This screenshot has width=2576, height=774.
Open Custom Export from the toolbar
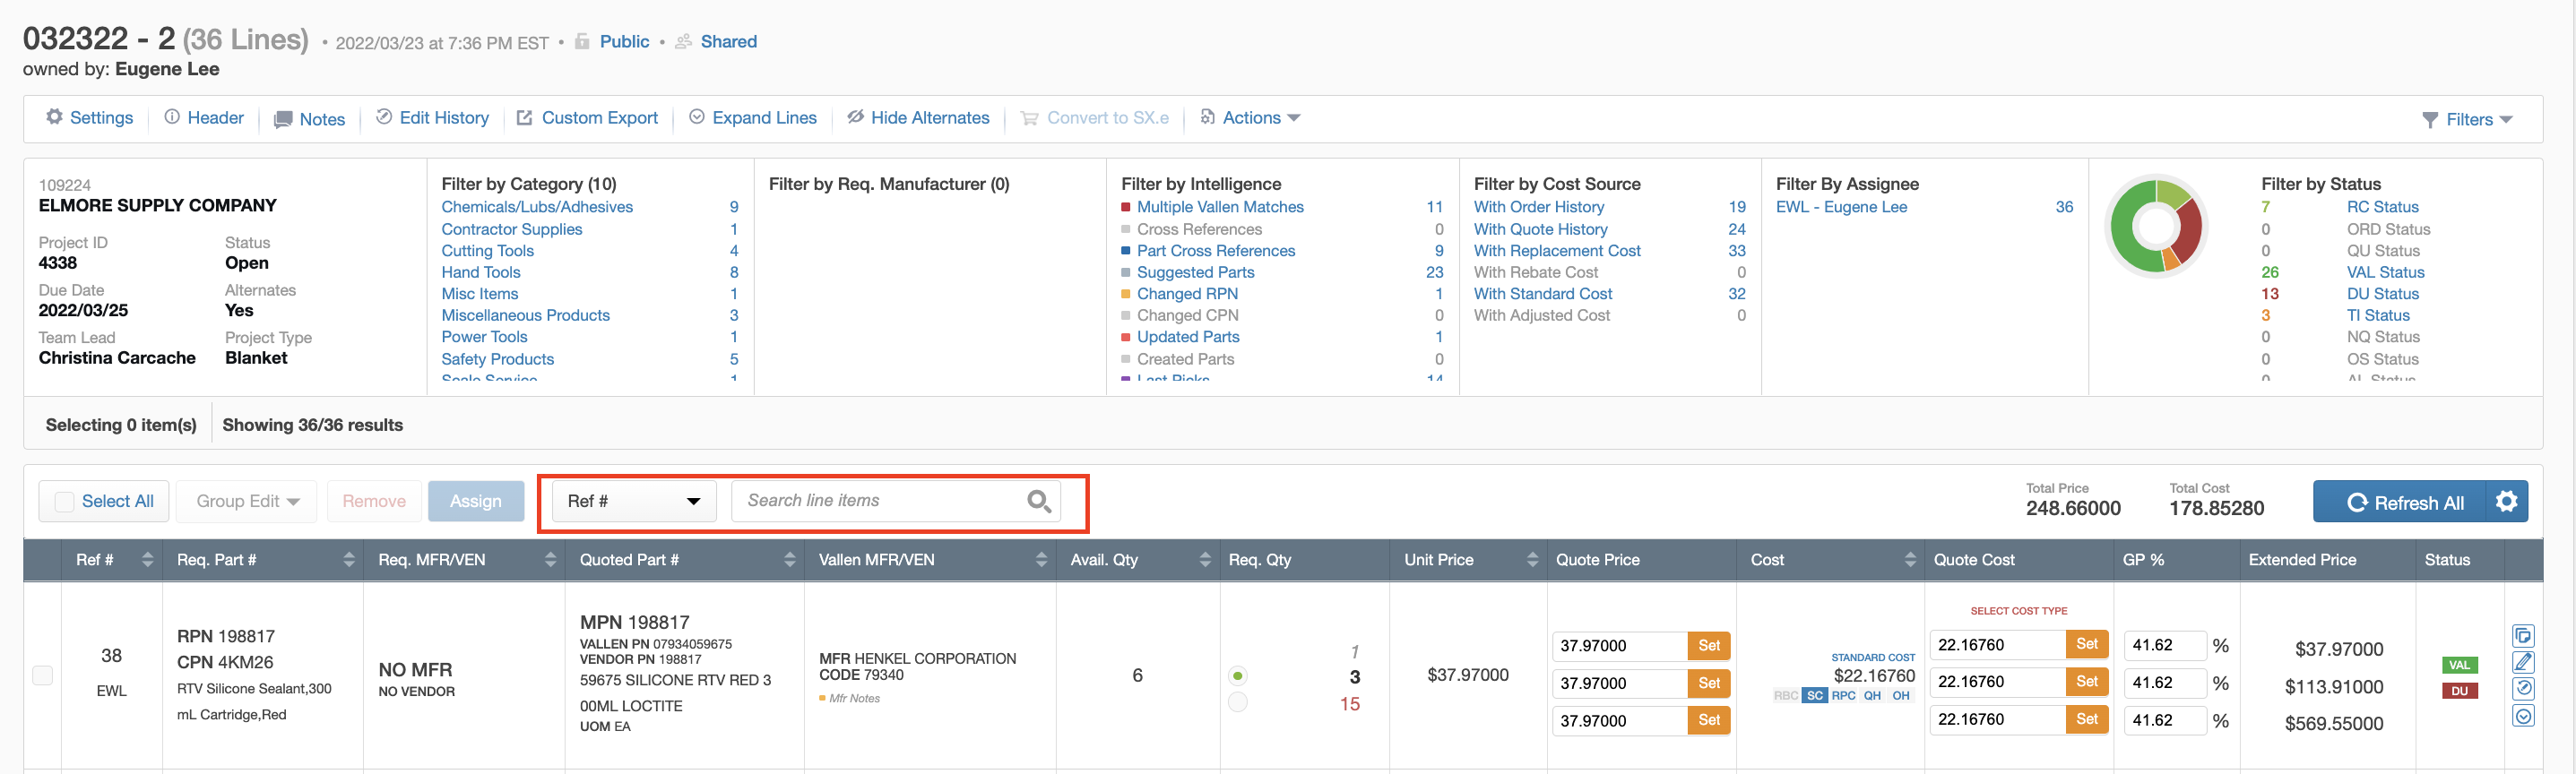point(587,118)
